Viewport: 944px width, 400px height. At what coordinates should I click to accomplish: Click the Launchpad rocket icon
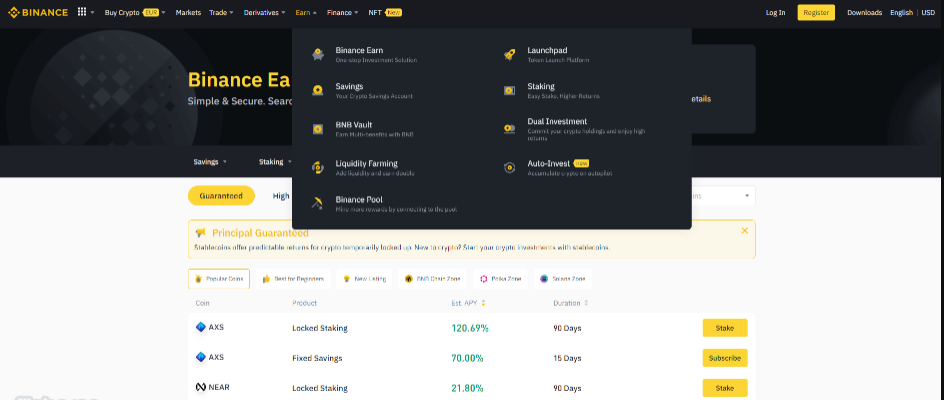coord(509,55)
